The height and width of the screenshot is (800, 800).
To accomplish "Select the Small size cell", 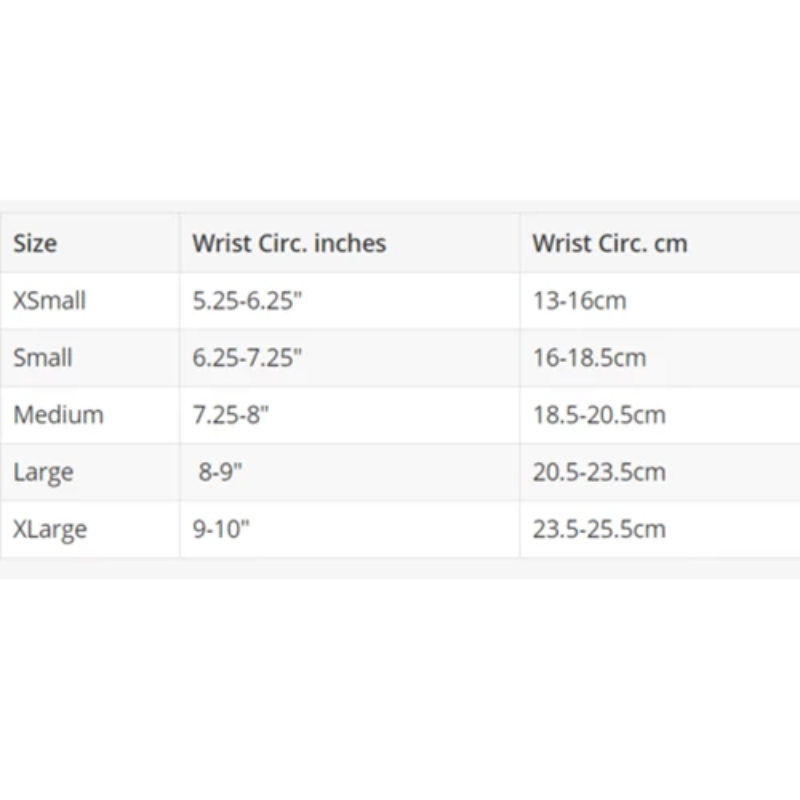I will (43, 357).
